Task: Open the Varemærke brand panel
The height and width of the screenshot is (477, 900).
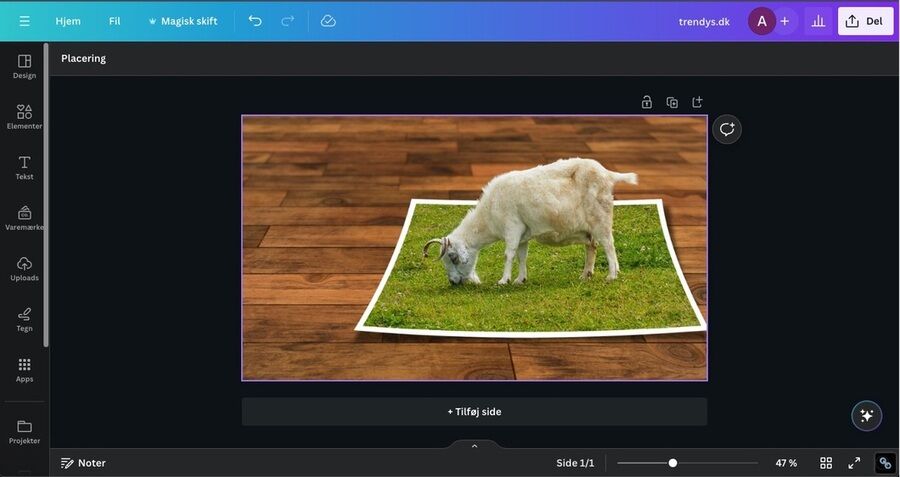Action: pos(24,218)
